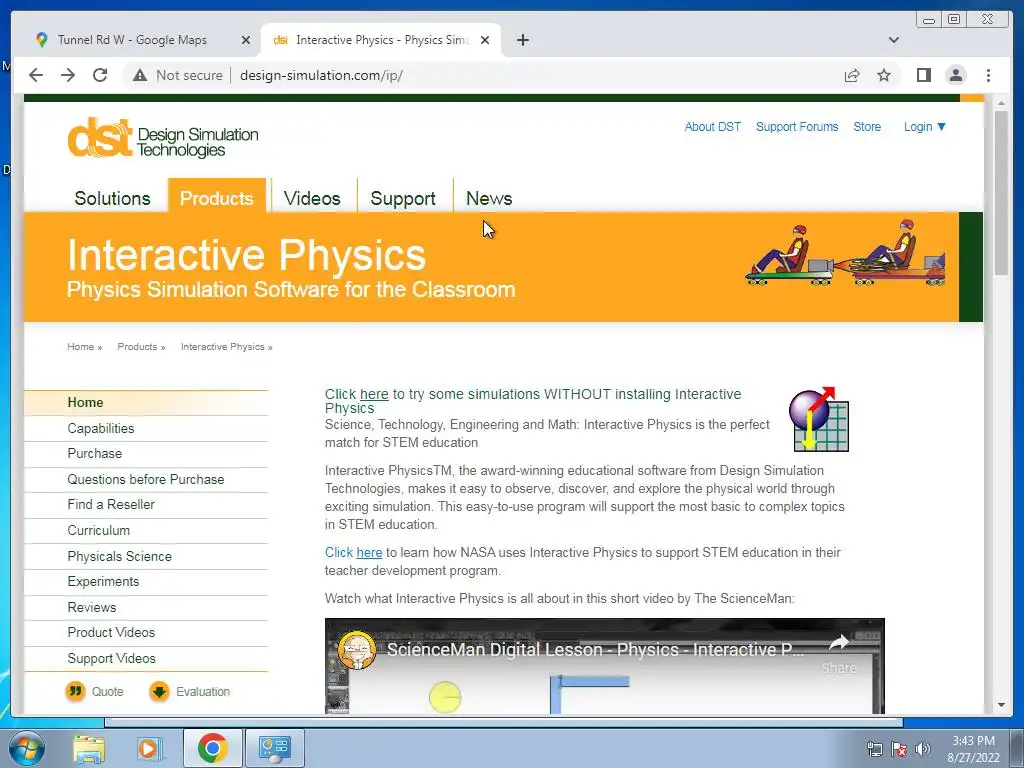Select Experiments in the sidebar menu
The height and width of the screenshot is (768, 1024).
(146, 581)
